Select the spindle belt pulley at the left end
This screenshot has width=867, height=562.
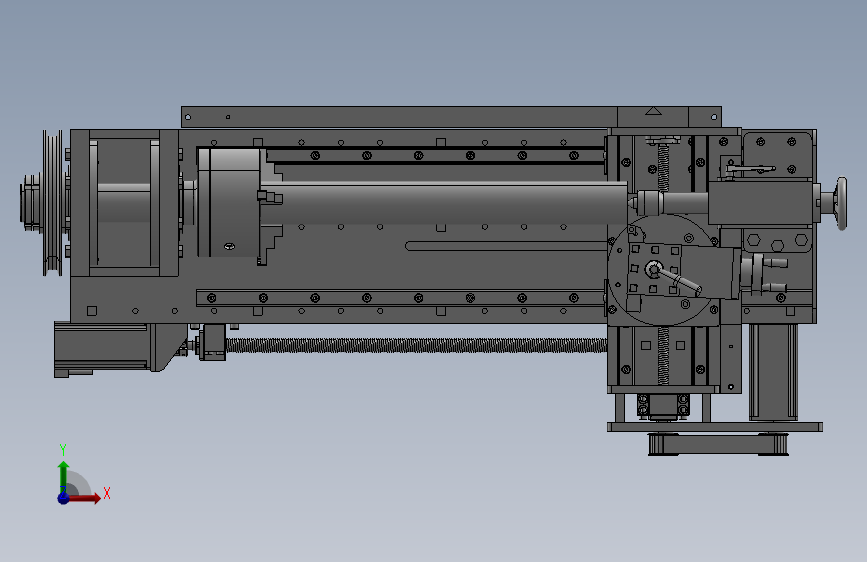[x=53, y=203]
